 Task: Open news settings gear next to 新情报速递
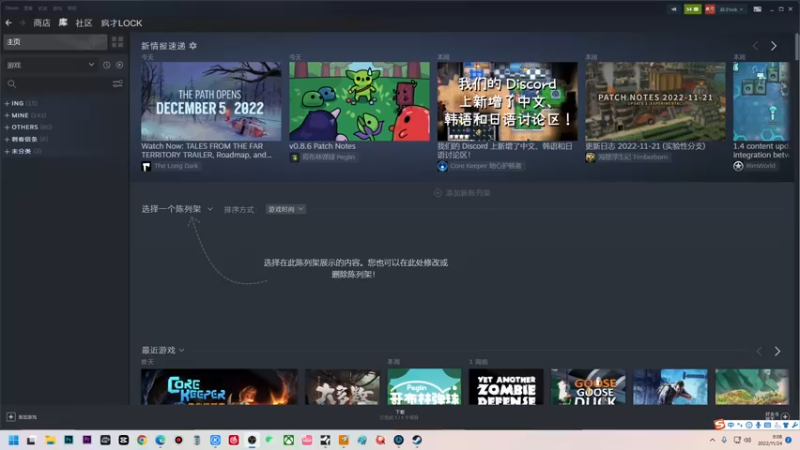click(x=193, y=46)
